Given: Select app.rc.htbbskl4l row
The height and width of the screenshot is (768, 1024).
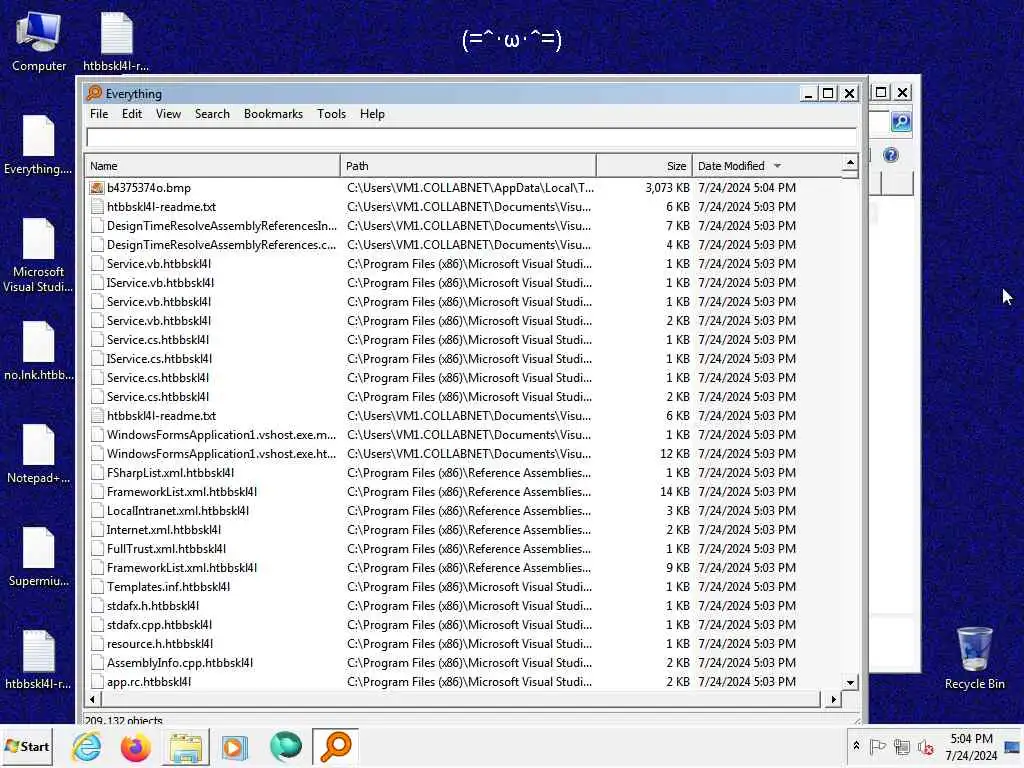Looking at the screenshot, I should coord(464,682).
